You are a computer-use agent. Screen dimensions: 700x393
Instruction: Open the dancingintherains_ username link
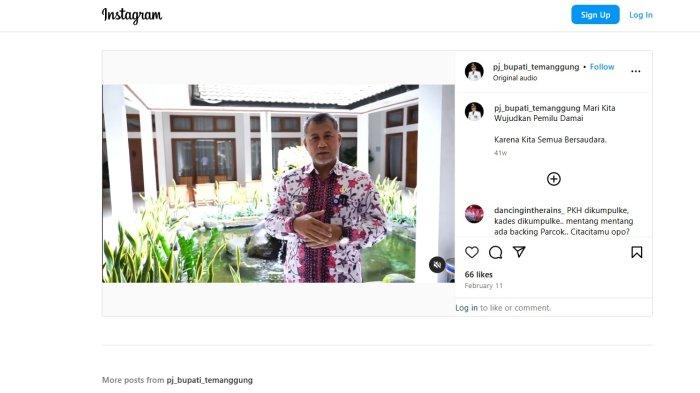click(x=529, y=210)
